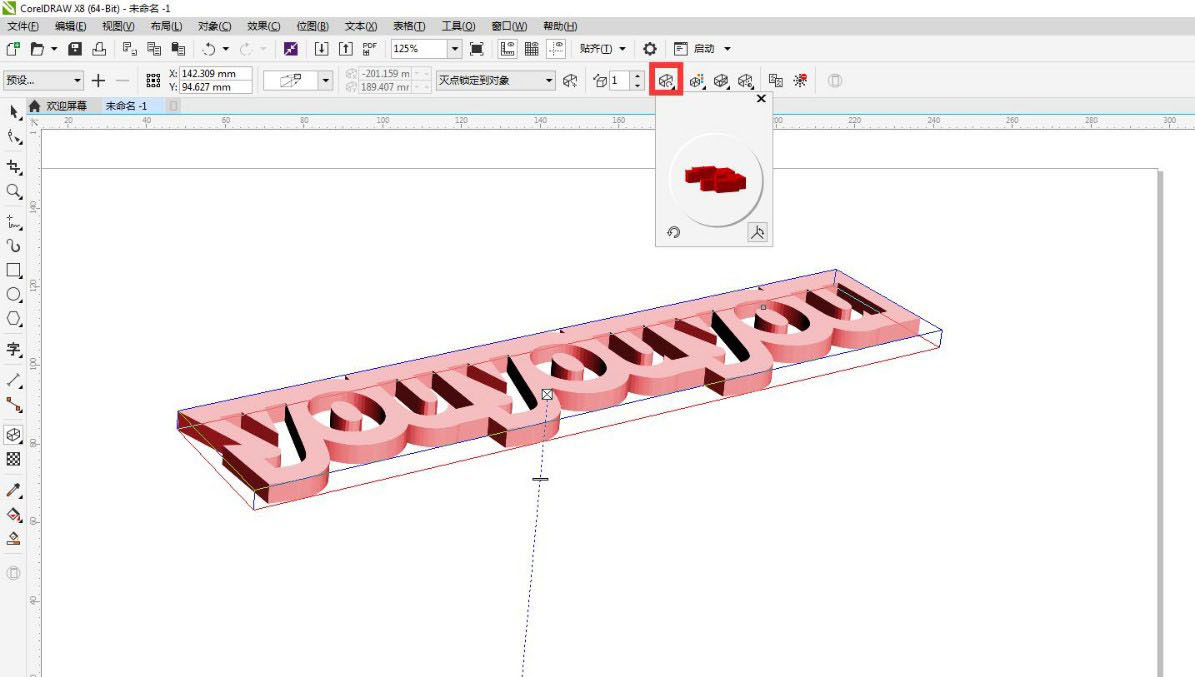Select the Zoom magnifier tool
The image size is (1195, 677).
coord(14,191)
